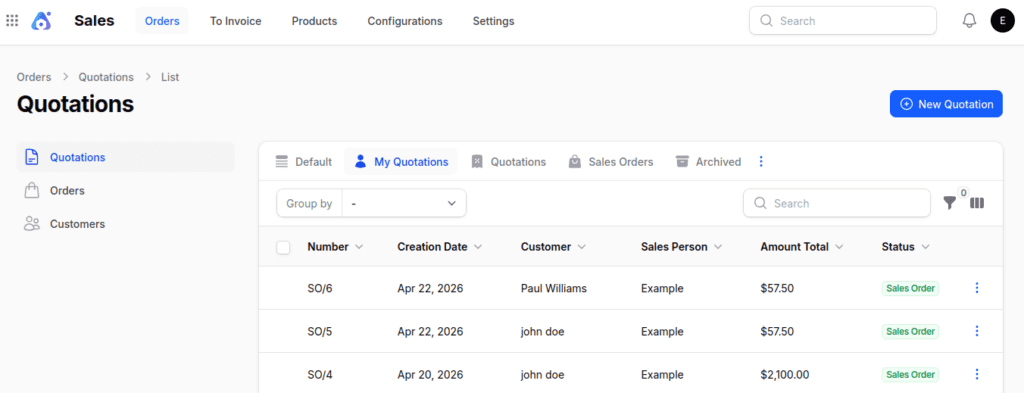Click the Apr 20, 2026 date
The width and height of the screenshot is (1024, 393).
coord(430,375)
